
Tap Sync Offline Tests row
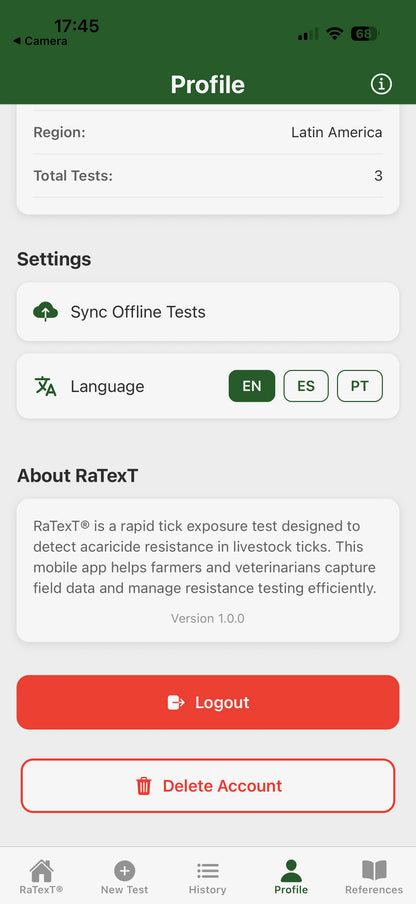208,312
